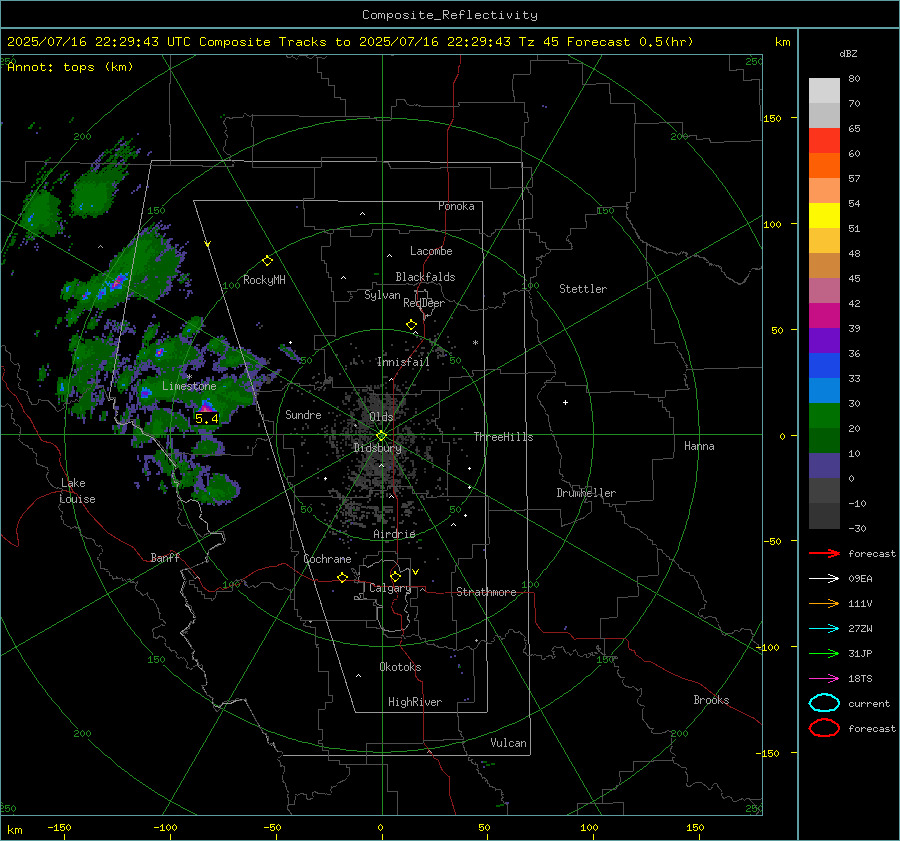
Task: Click the orange 111V arrow legend
Action: 824,603
